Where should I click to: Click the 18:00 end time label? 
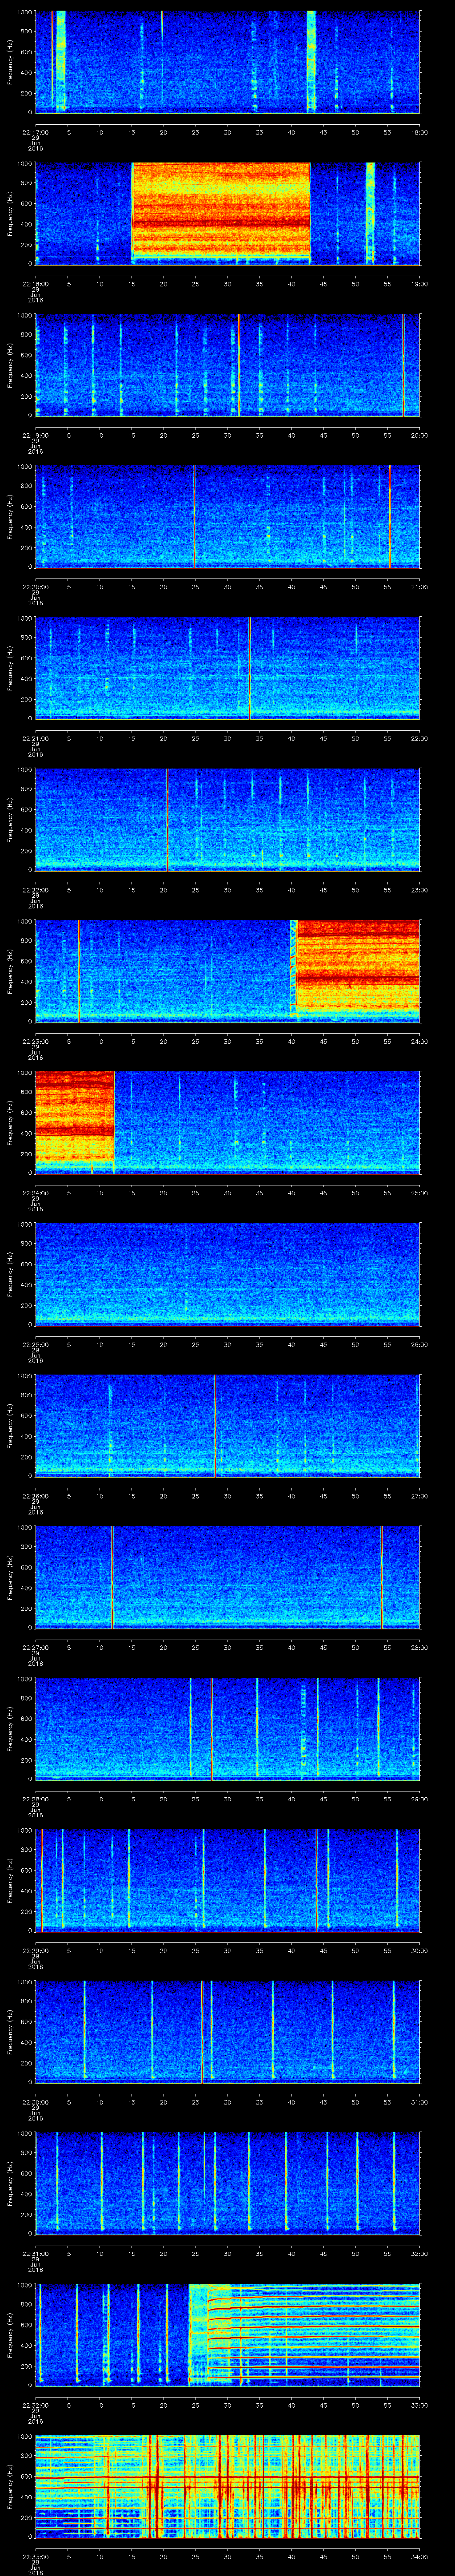pyautogui.click(x=419, y=132)
